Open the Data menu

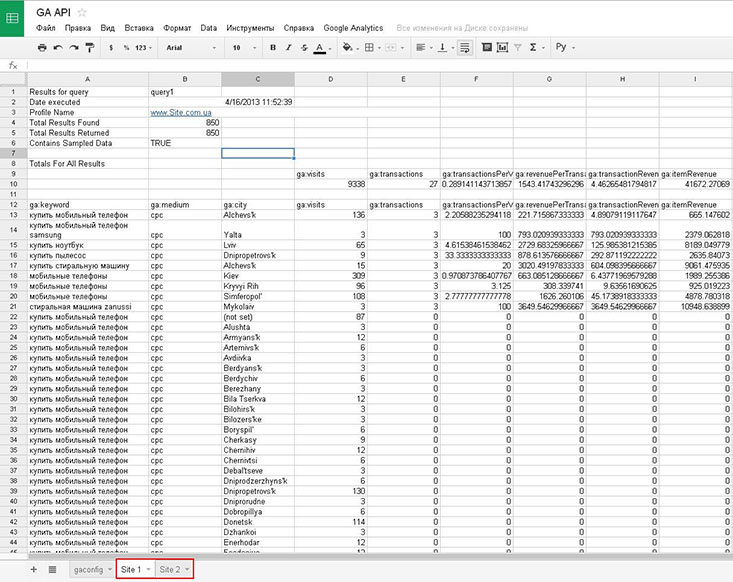coord(208,28)
